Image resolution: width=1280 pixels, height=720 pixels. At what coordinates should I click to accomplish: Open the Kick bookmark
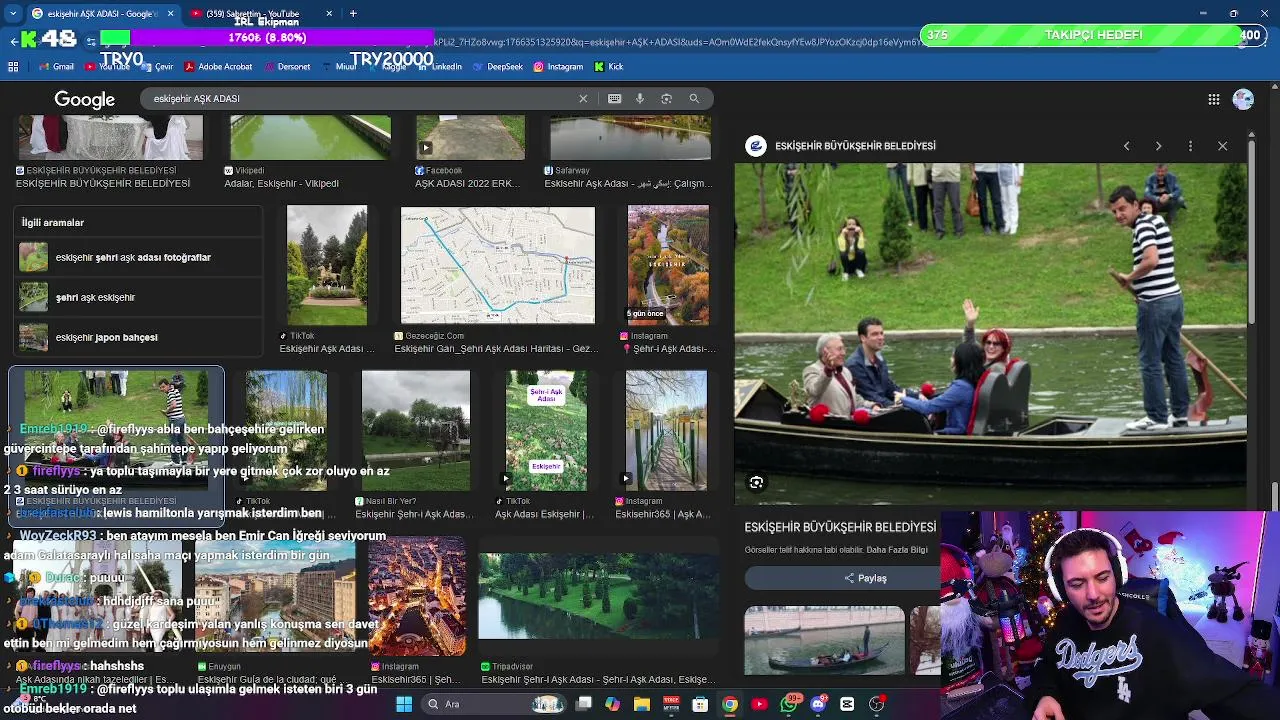coord(609,66)
